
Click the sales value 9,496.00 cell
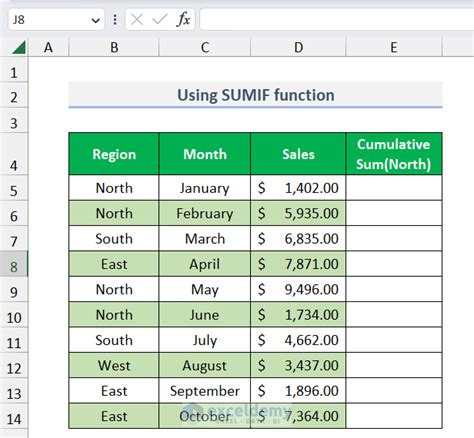tap(298, 289)
